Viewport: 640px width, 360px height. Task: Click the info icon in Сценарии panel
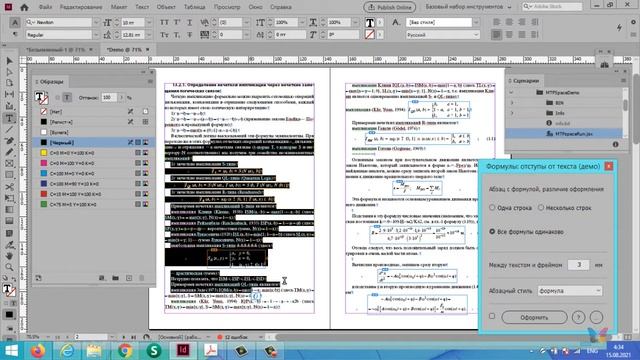tap(616, 144)
